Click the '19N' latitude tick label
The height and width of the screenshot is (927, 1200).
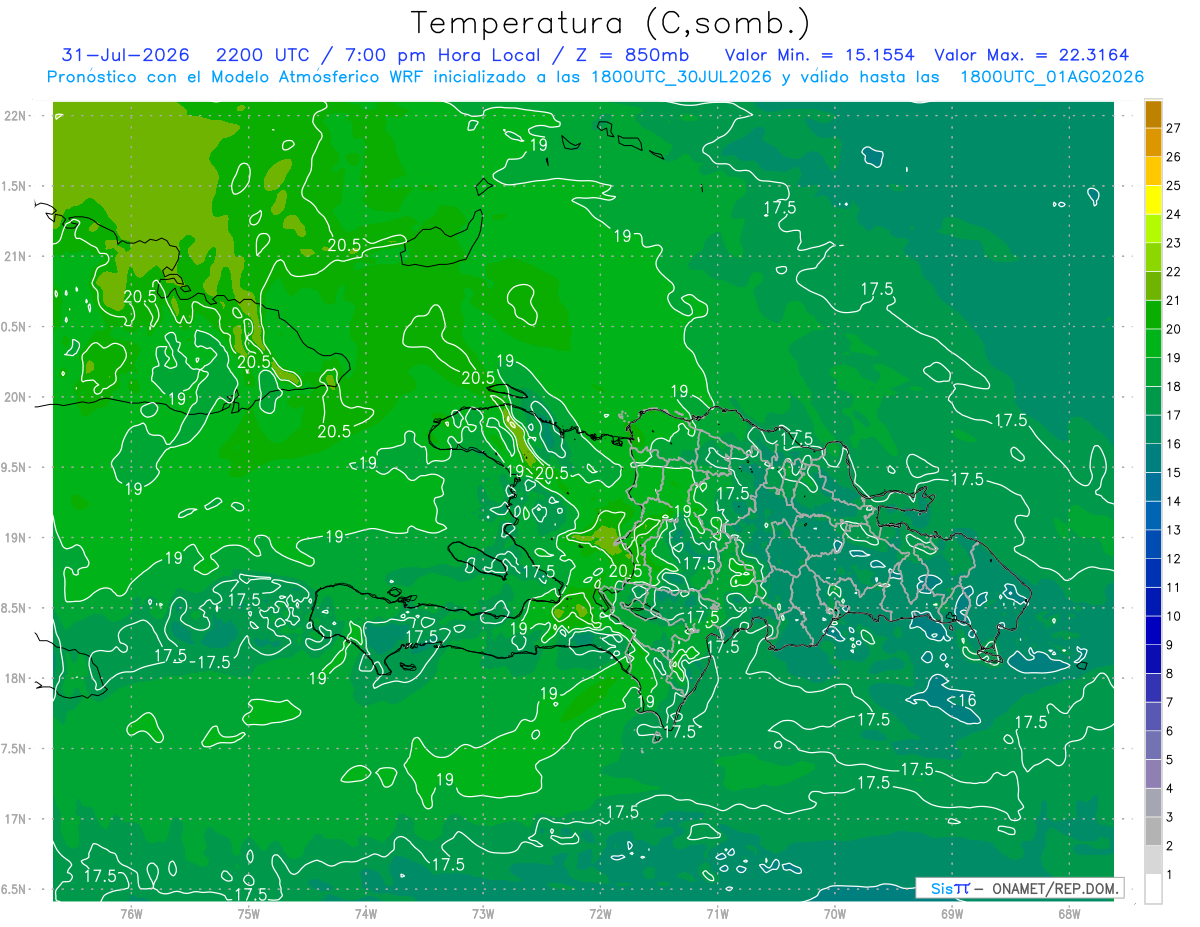15,538
